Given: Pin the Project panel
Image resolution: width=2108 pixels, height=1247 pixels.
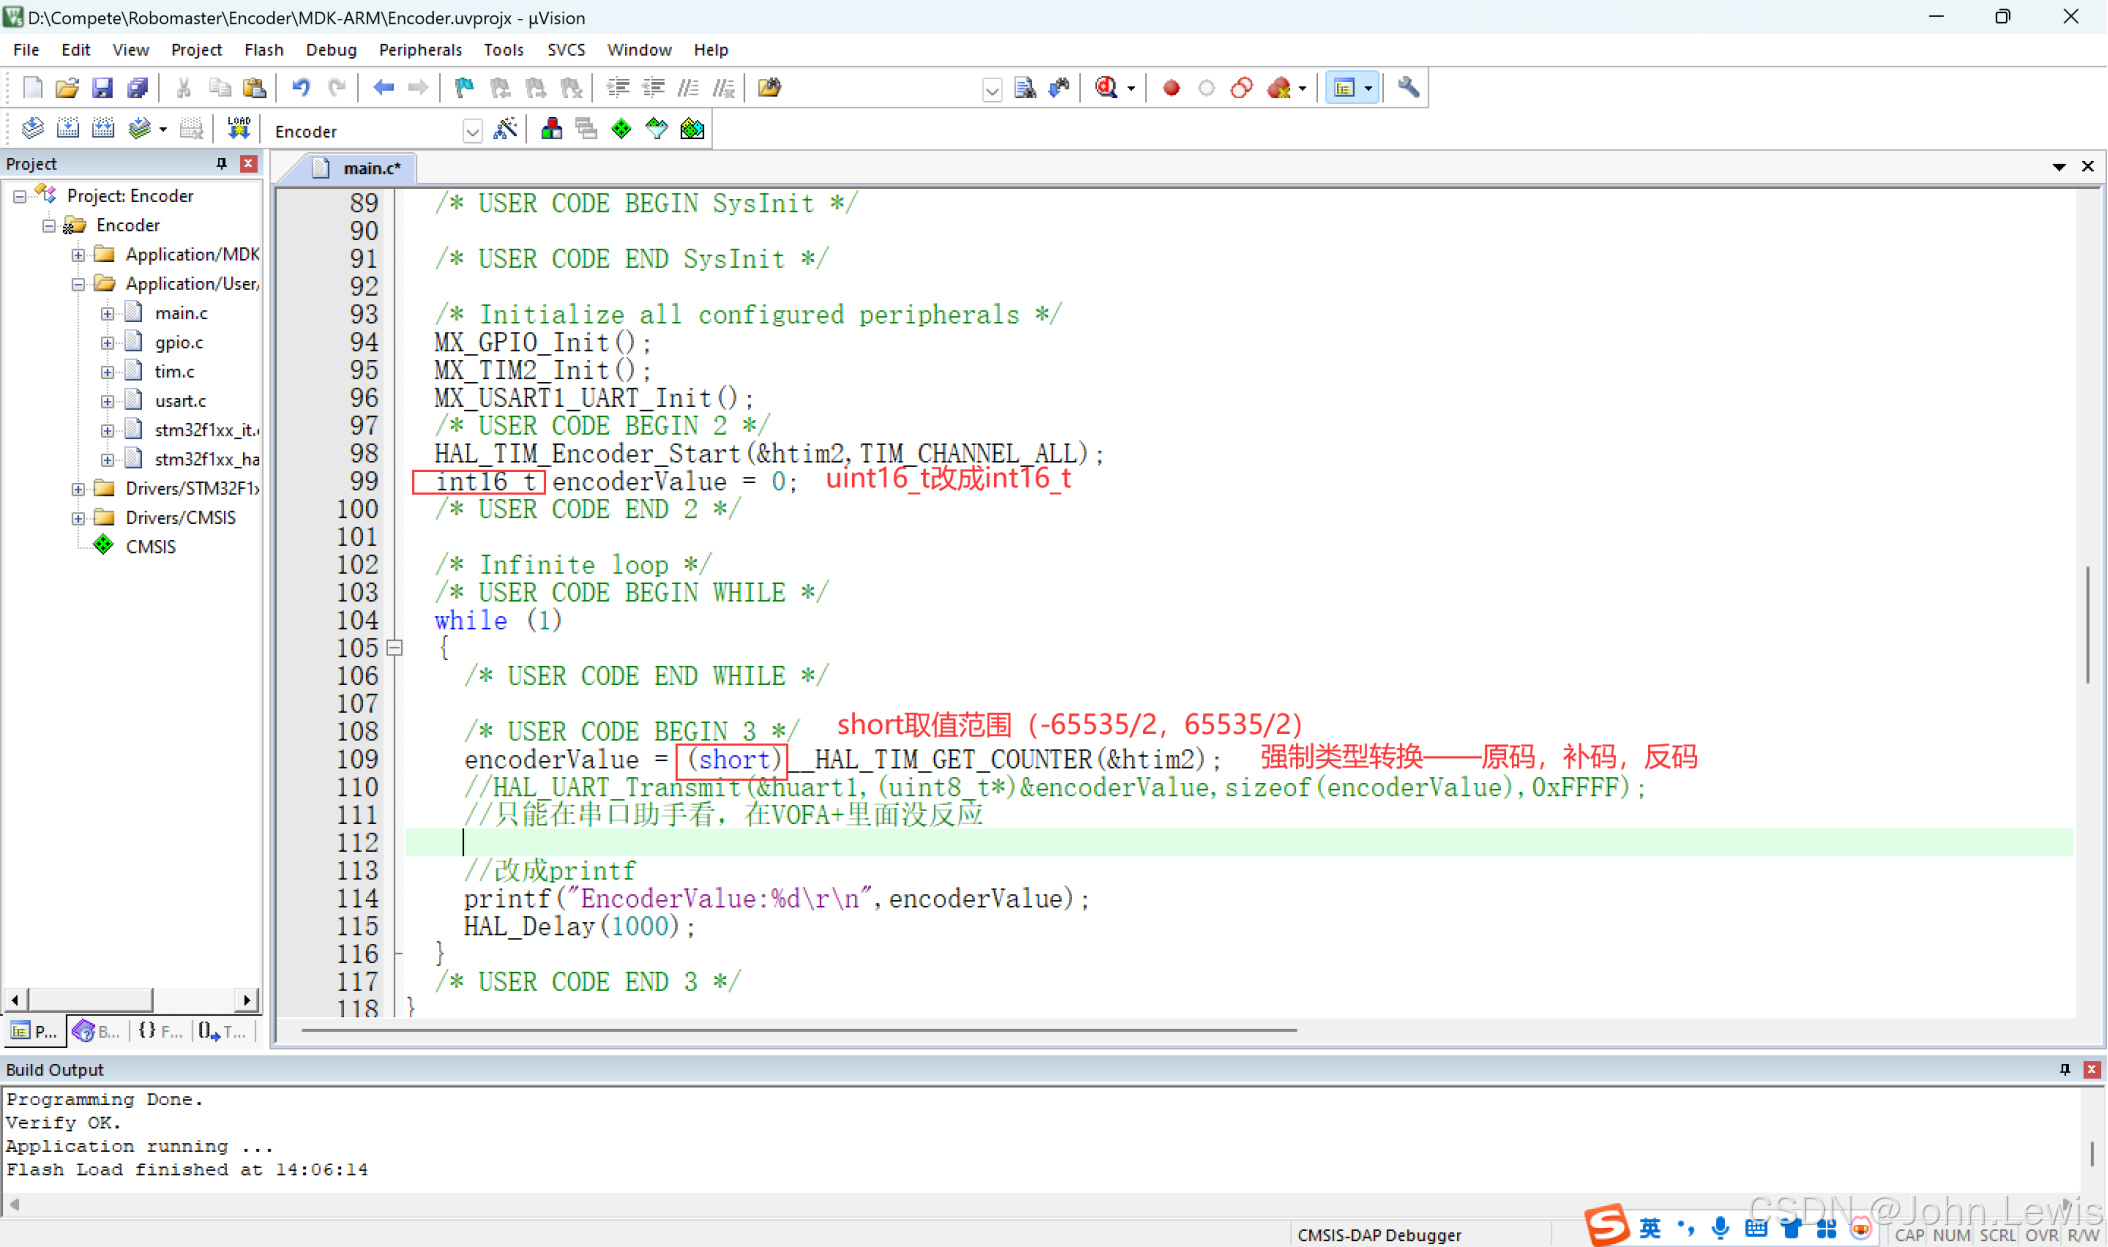Looking at the screenshot, I should tap(222, 163).
